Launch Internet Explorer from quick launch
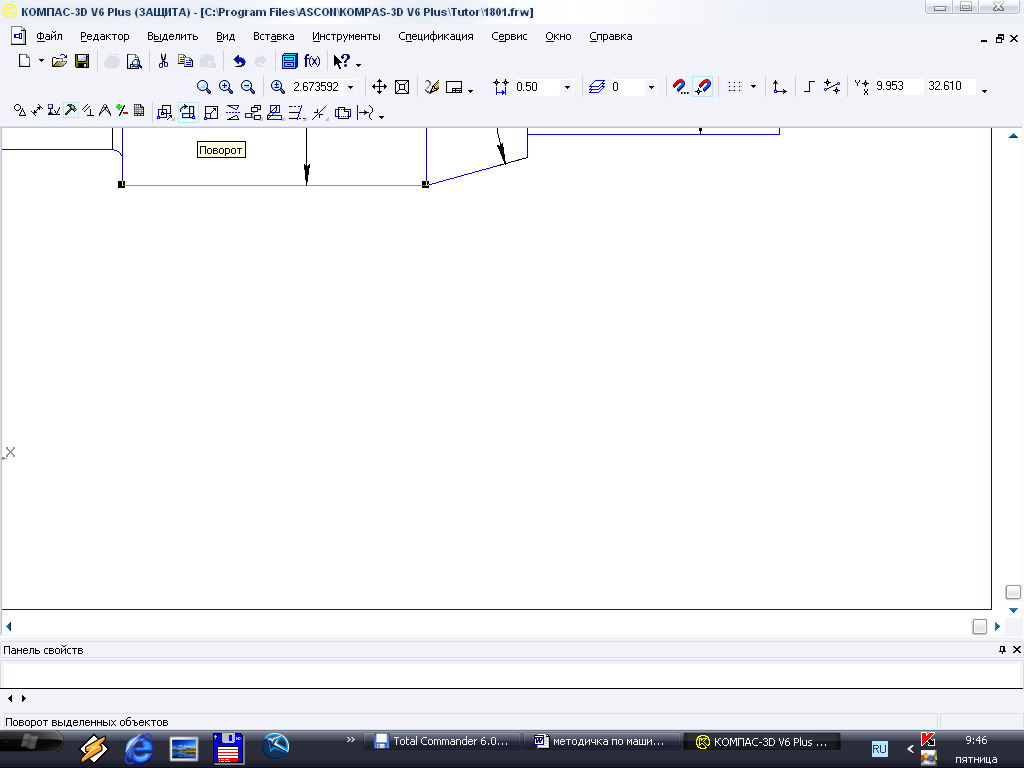Viewport: 1024px width, 768px height. (x=138, y=748)
